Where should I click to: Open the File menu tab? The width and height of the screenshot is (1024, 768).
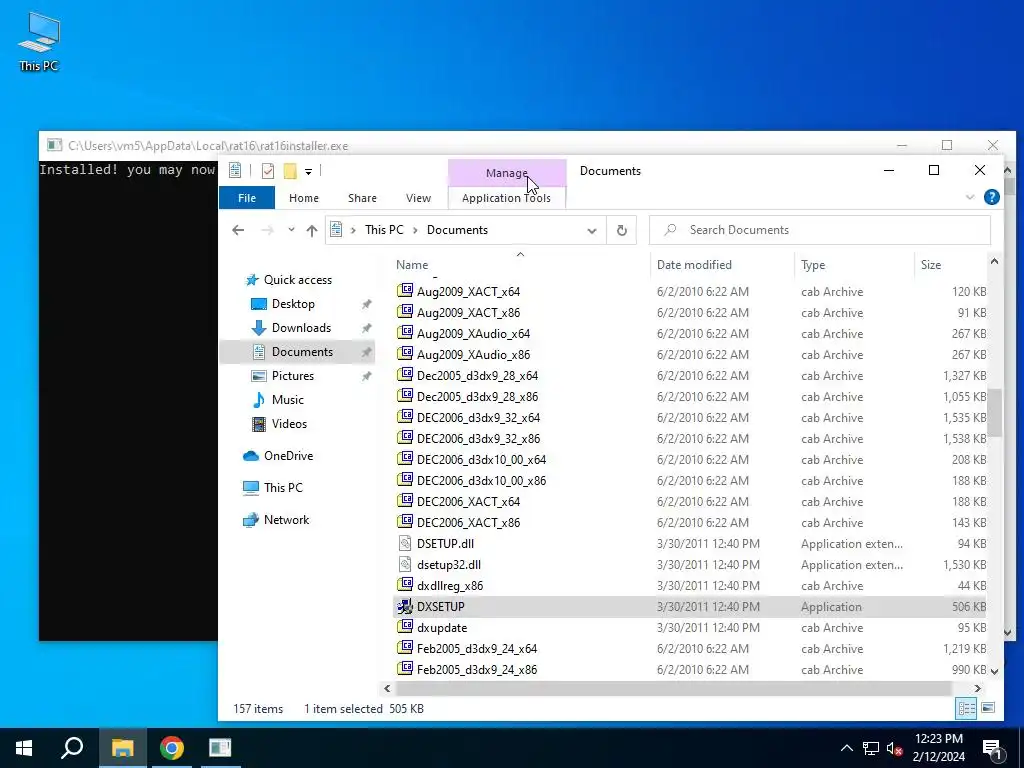coord(247,198)
